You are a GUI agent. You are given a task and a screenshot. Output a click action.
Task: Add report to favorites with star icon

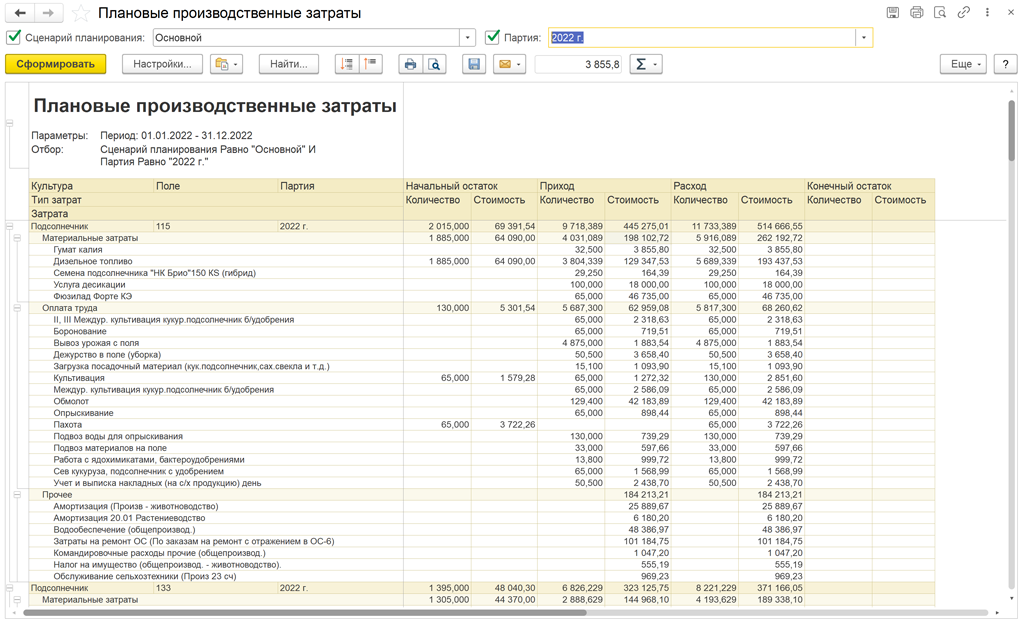(x=81, y=14)
